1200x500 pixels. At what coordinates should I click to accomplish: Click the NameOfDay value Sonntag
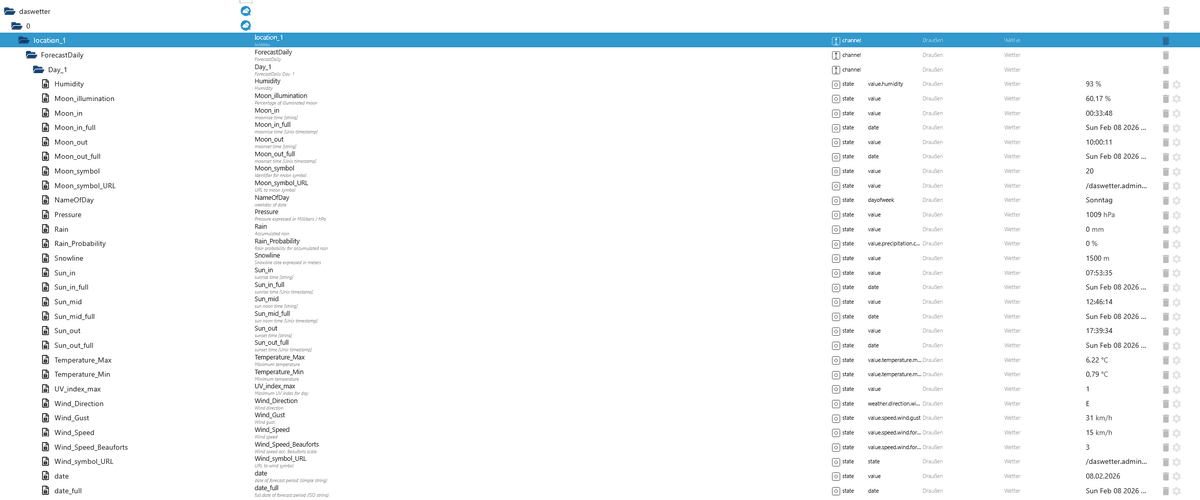[1099, 200]
